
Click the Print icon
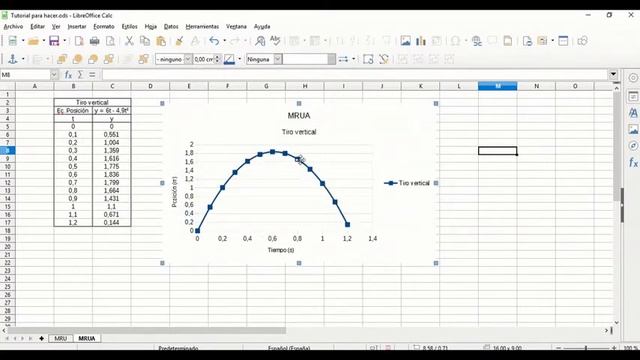(95, 41)
